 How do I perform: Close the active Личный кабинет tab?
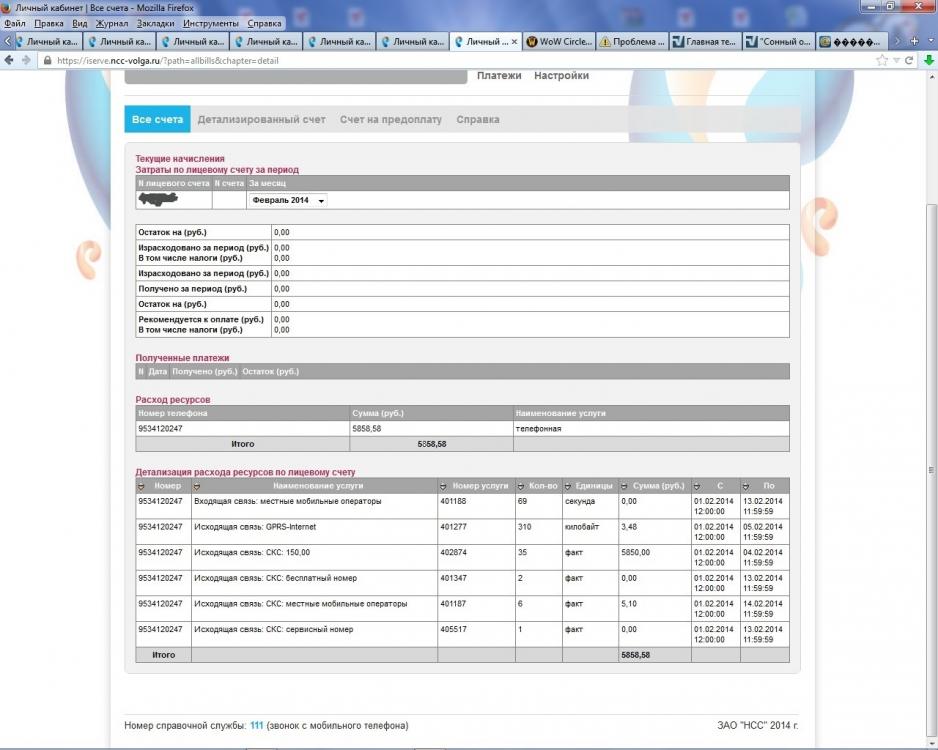tap(515, 42)
